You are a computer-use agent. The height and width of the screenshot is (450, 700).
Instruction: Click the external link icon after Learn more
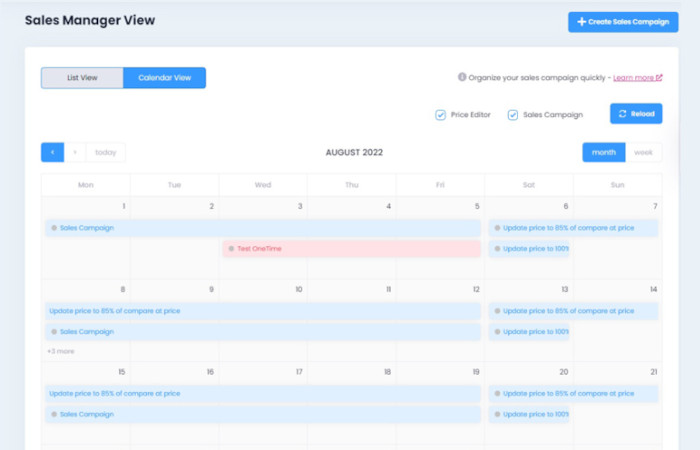tap(658, 78)
